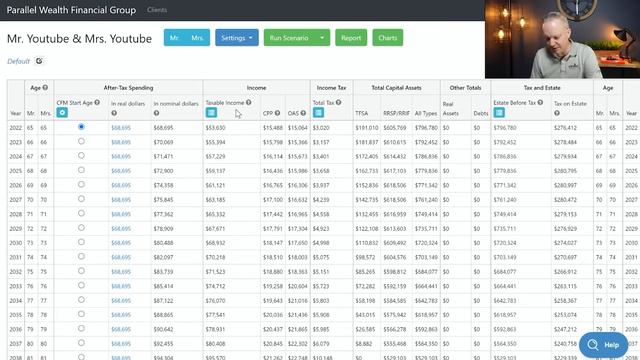Open real-dollar spending link for 2023
This screenshot has width=640, height=360.
pyautogui.click(x=121, y=142)
